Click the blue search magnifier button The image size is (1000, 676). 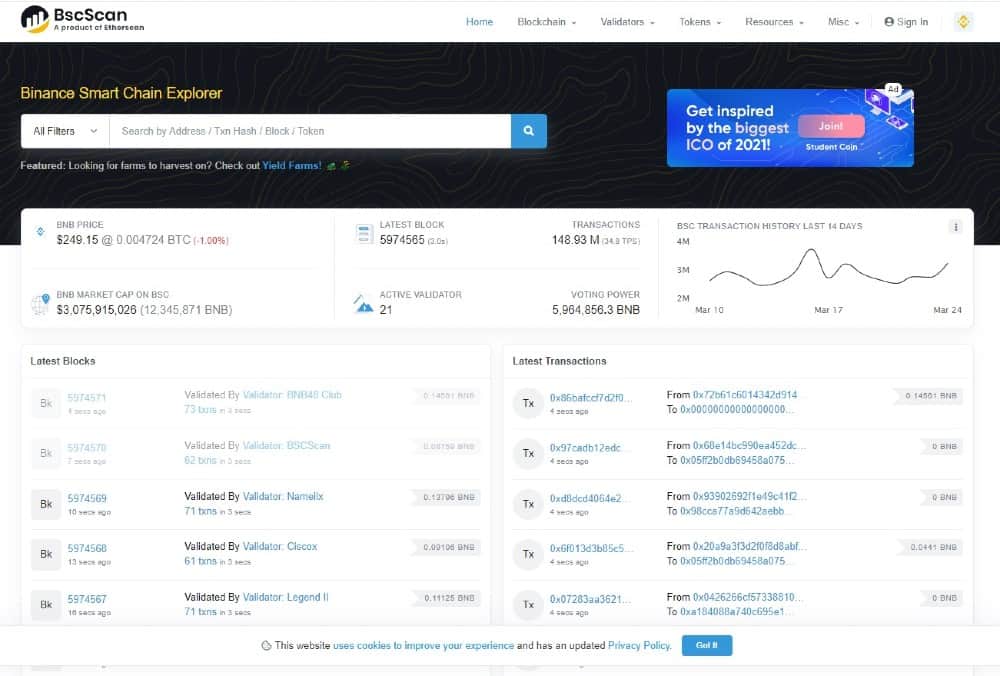[x=529, y=131]
